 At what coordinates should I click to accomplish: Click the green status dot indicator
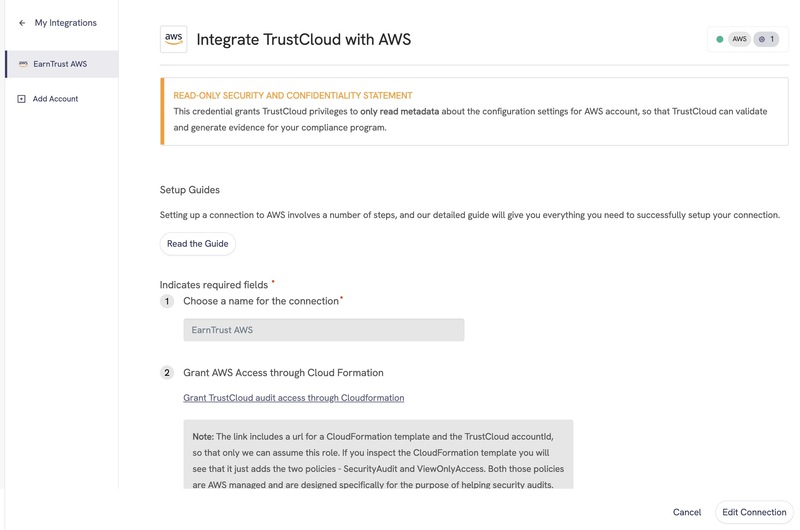coord(719,39)
